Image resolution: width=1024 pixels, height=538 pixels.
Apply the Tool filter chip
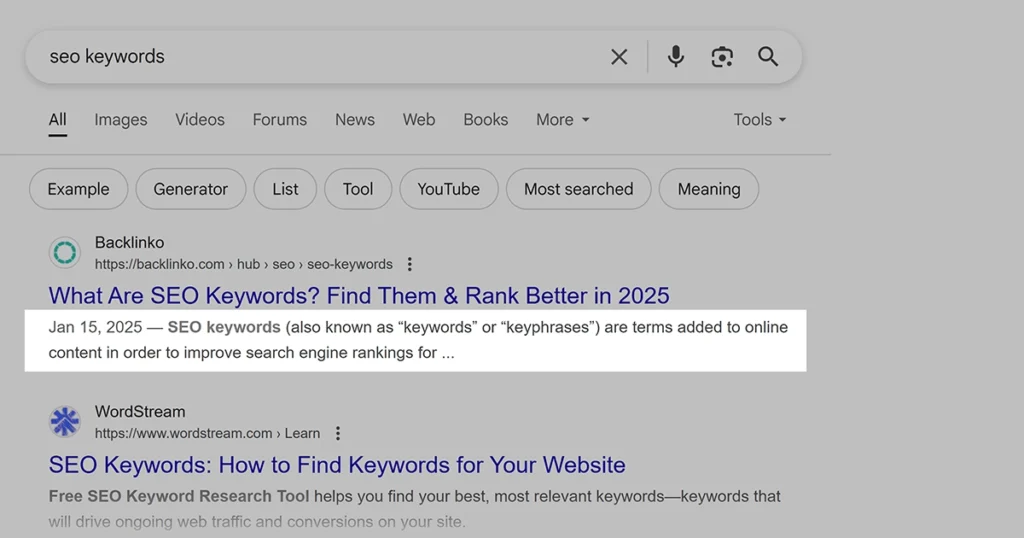358,189
